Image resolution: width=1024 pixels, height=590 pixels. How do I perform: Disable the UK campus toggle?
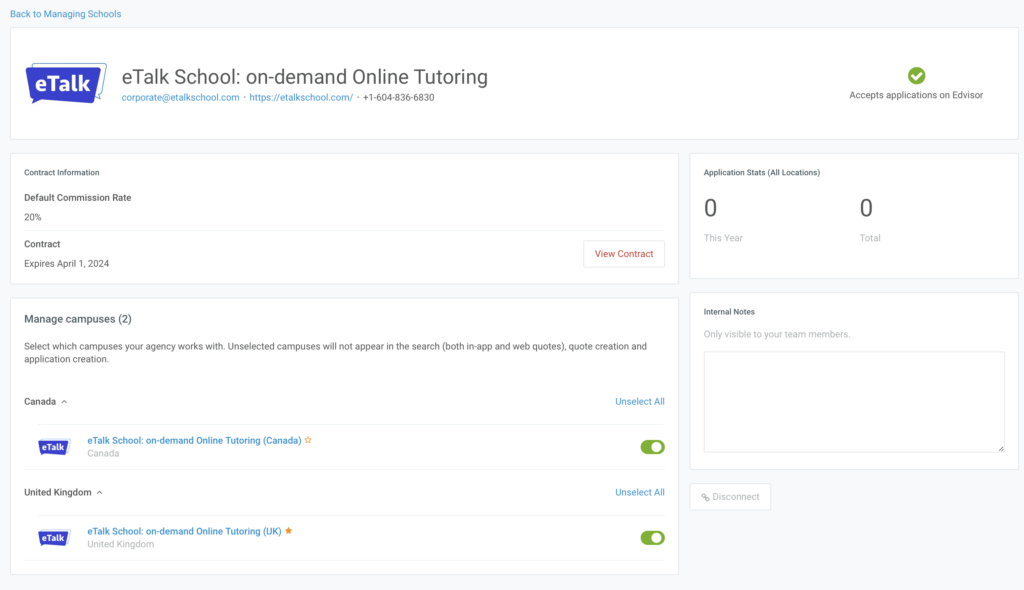click(x=652, y=538)
